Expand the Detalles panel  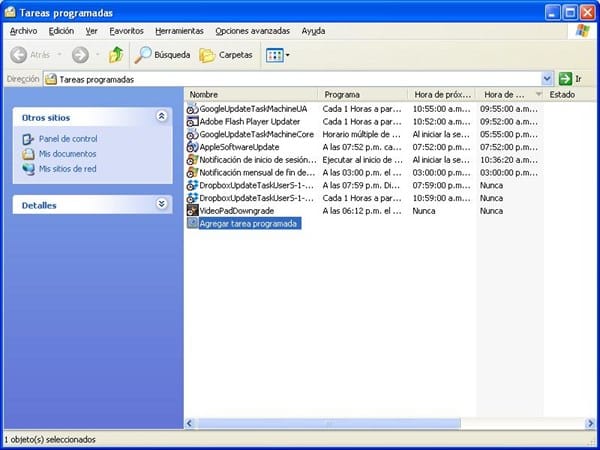162,205
